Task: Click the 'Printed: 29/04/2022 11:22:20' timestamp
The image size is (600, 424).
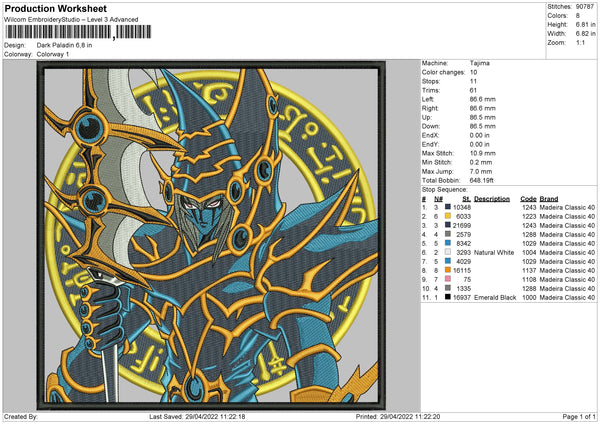Action: (x=398, y=417)
